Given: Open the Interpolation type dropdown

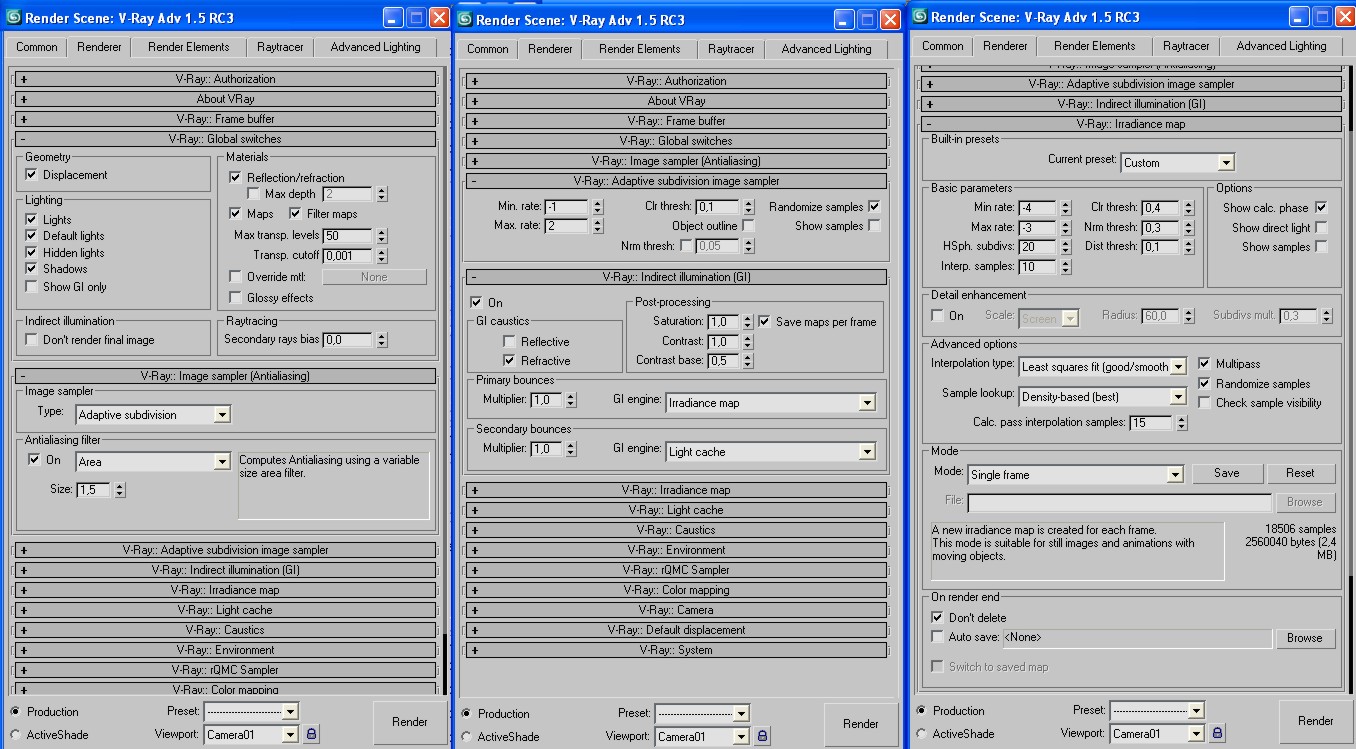Looking at the screenshot, I should click(x=1102, y=367).
